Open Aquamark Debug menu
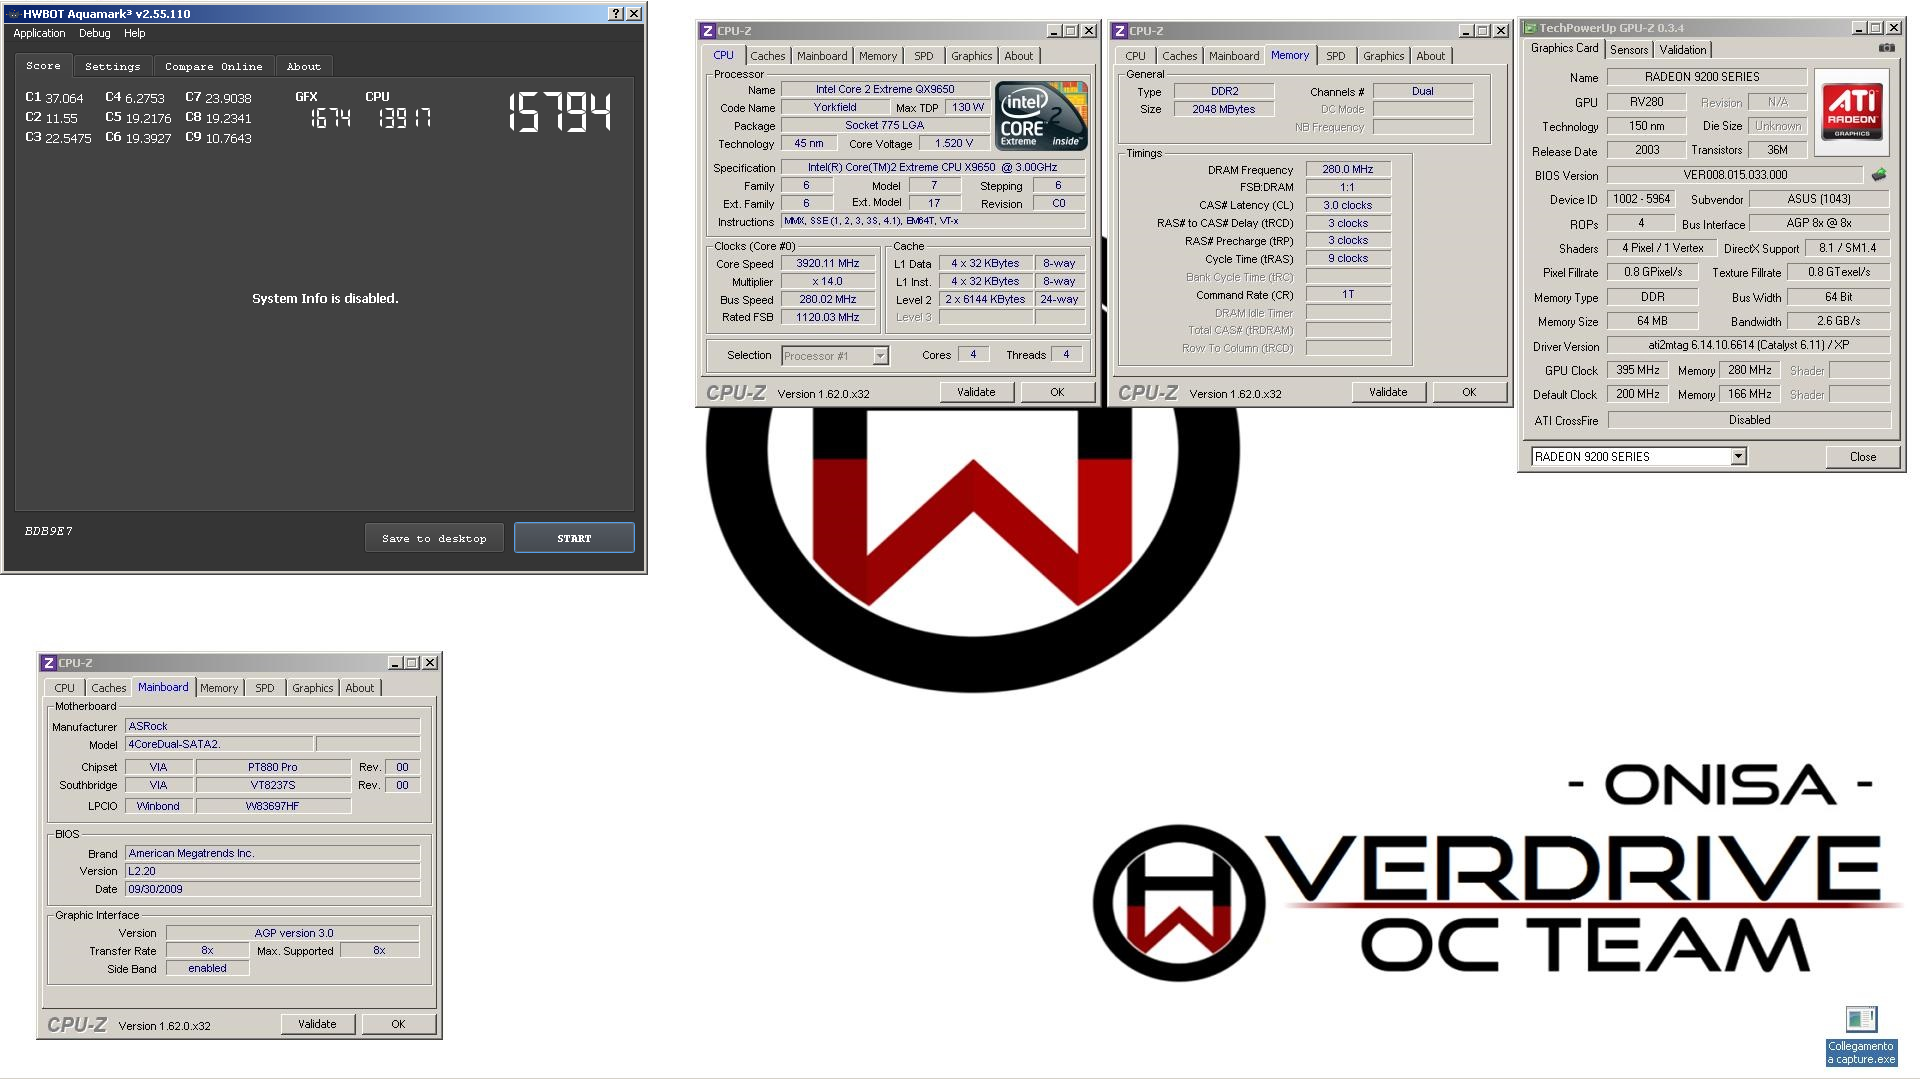The image size is (1920, 1080). [x=95, y=33]
